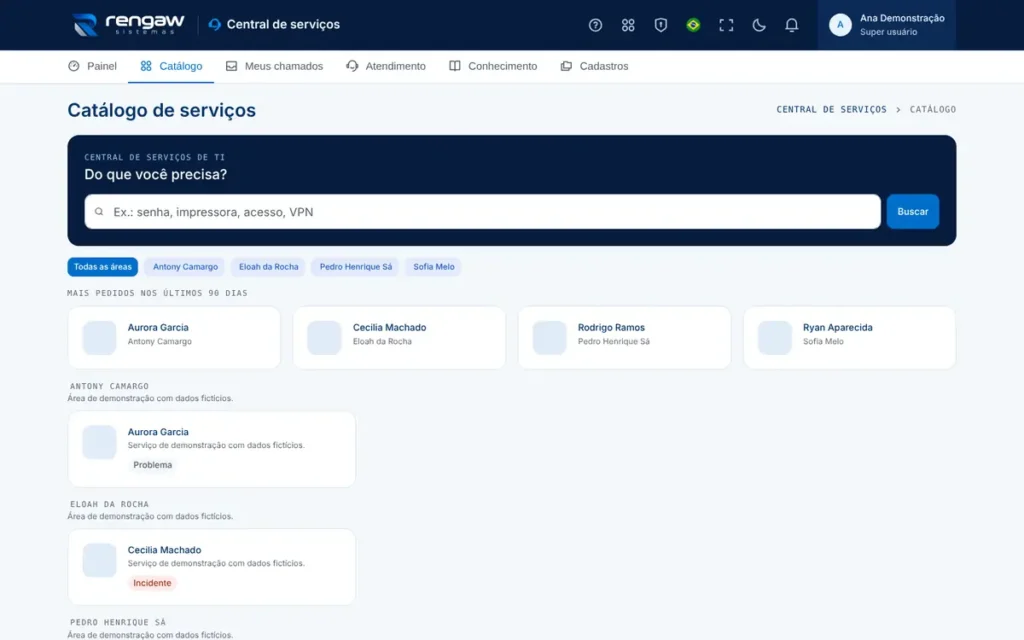Image resolution: width=1024 pixels, height=640 pixels.
Task: Go to Meus chamados tab
Action: 274,66
